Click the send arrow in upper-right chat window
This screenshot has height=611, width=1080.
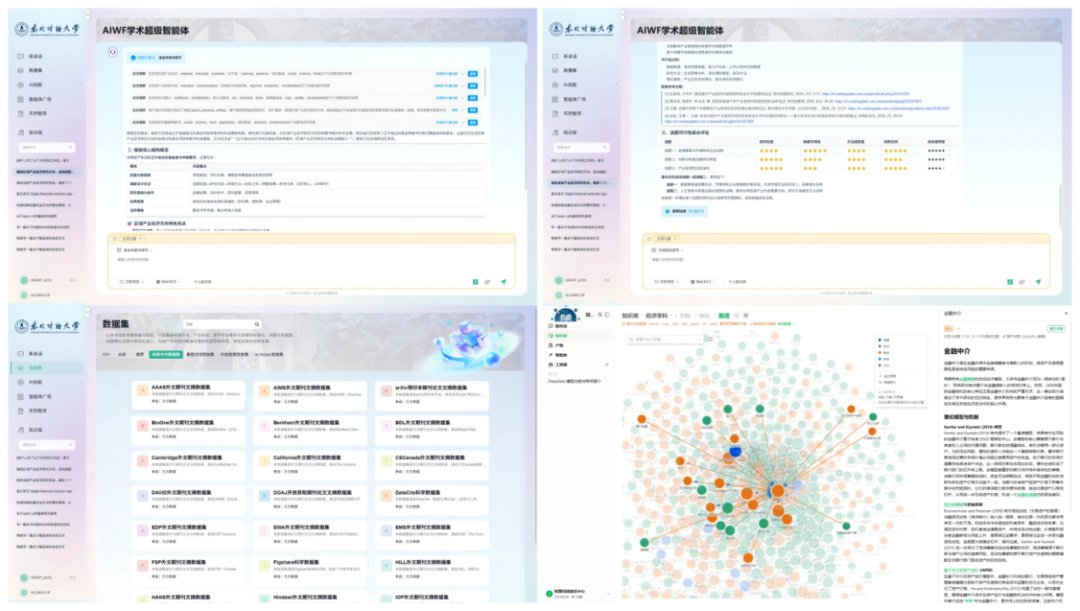[1038, 282]
